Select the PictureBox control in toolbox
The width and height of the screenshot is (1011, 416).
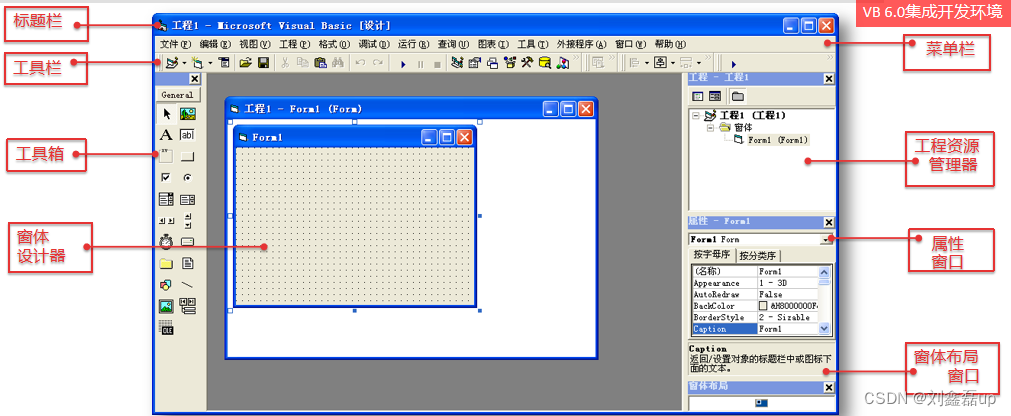[x=188, y=115]
